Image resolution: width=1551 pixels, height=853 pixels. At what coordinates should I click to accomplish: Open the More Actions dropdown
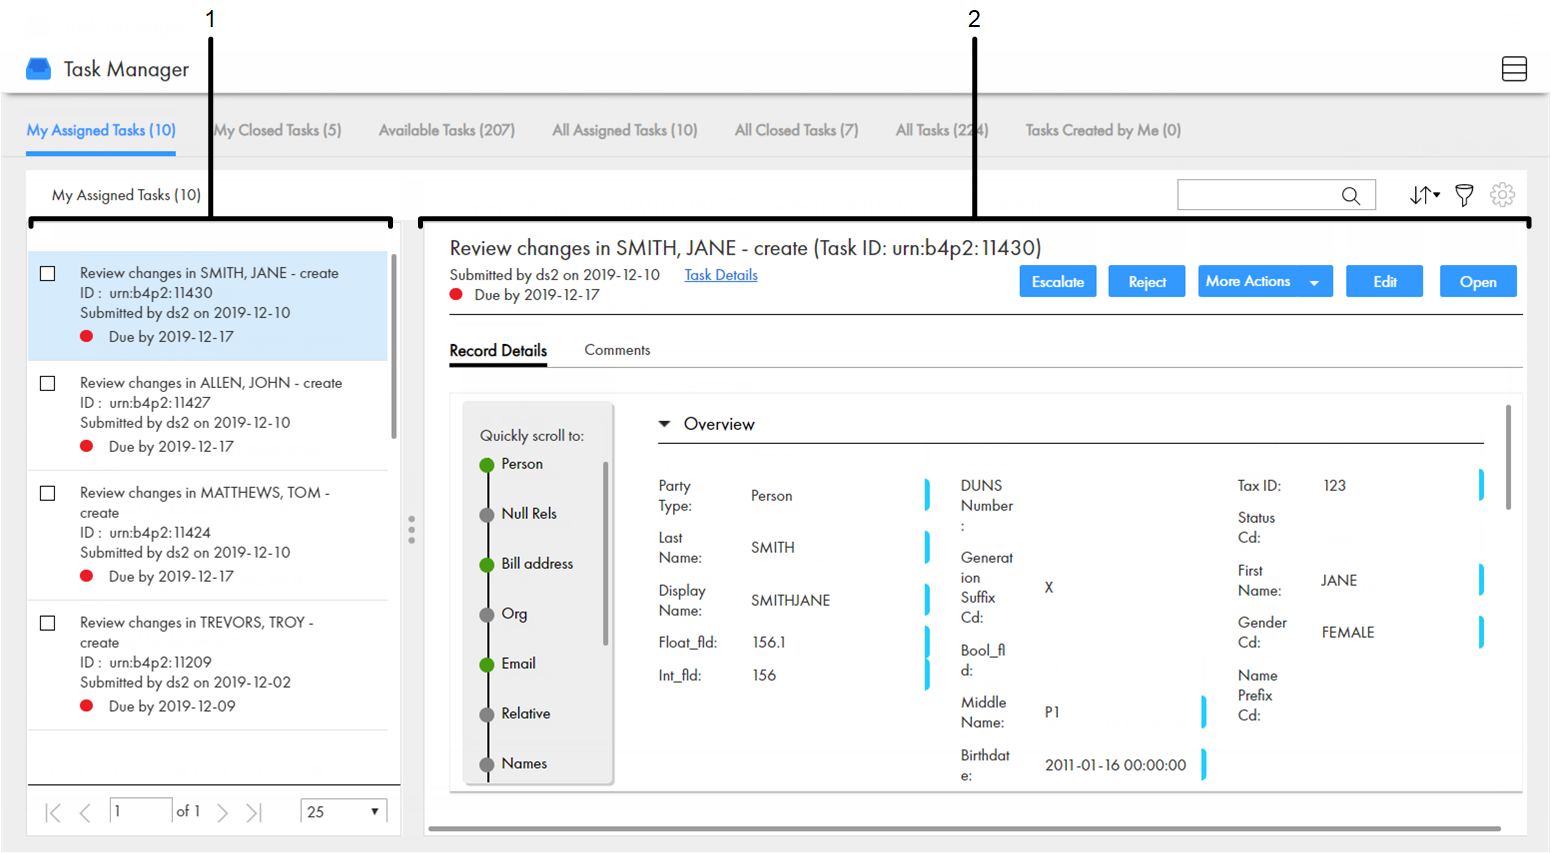pyautogui.click(x=1264, y=282)
